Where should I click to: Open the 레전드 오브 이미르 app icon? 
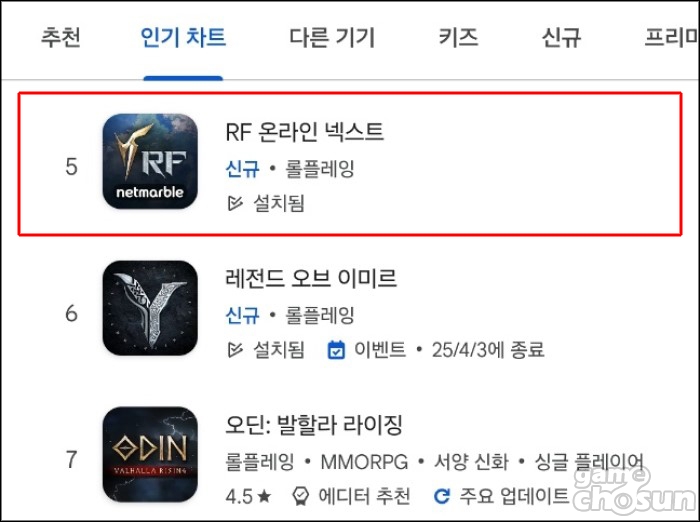click(x=150, y=308)
